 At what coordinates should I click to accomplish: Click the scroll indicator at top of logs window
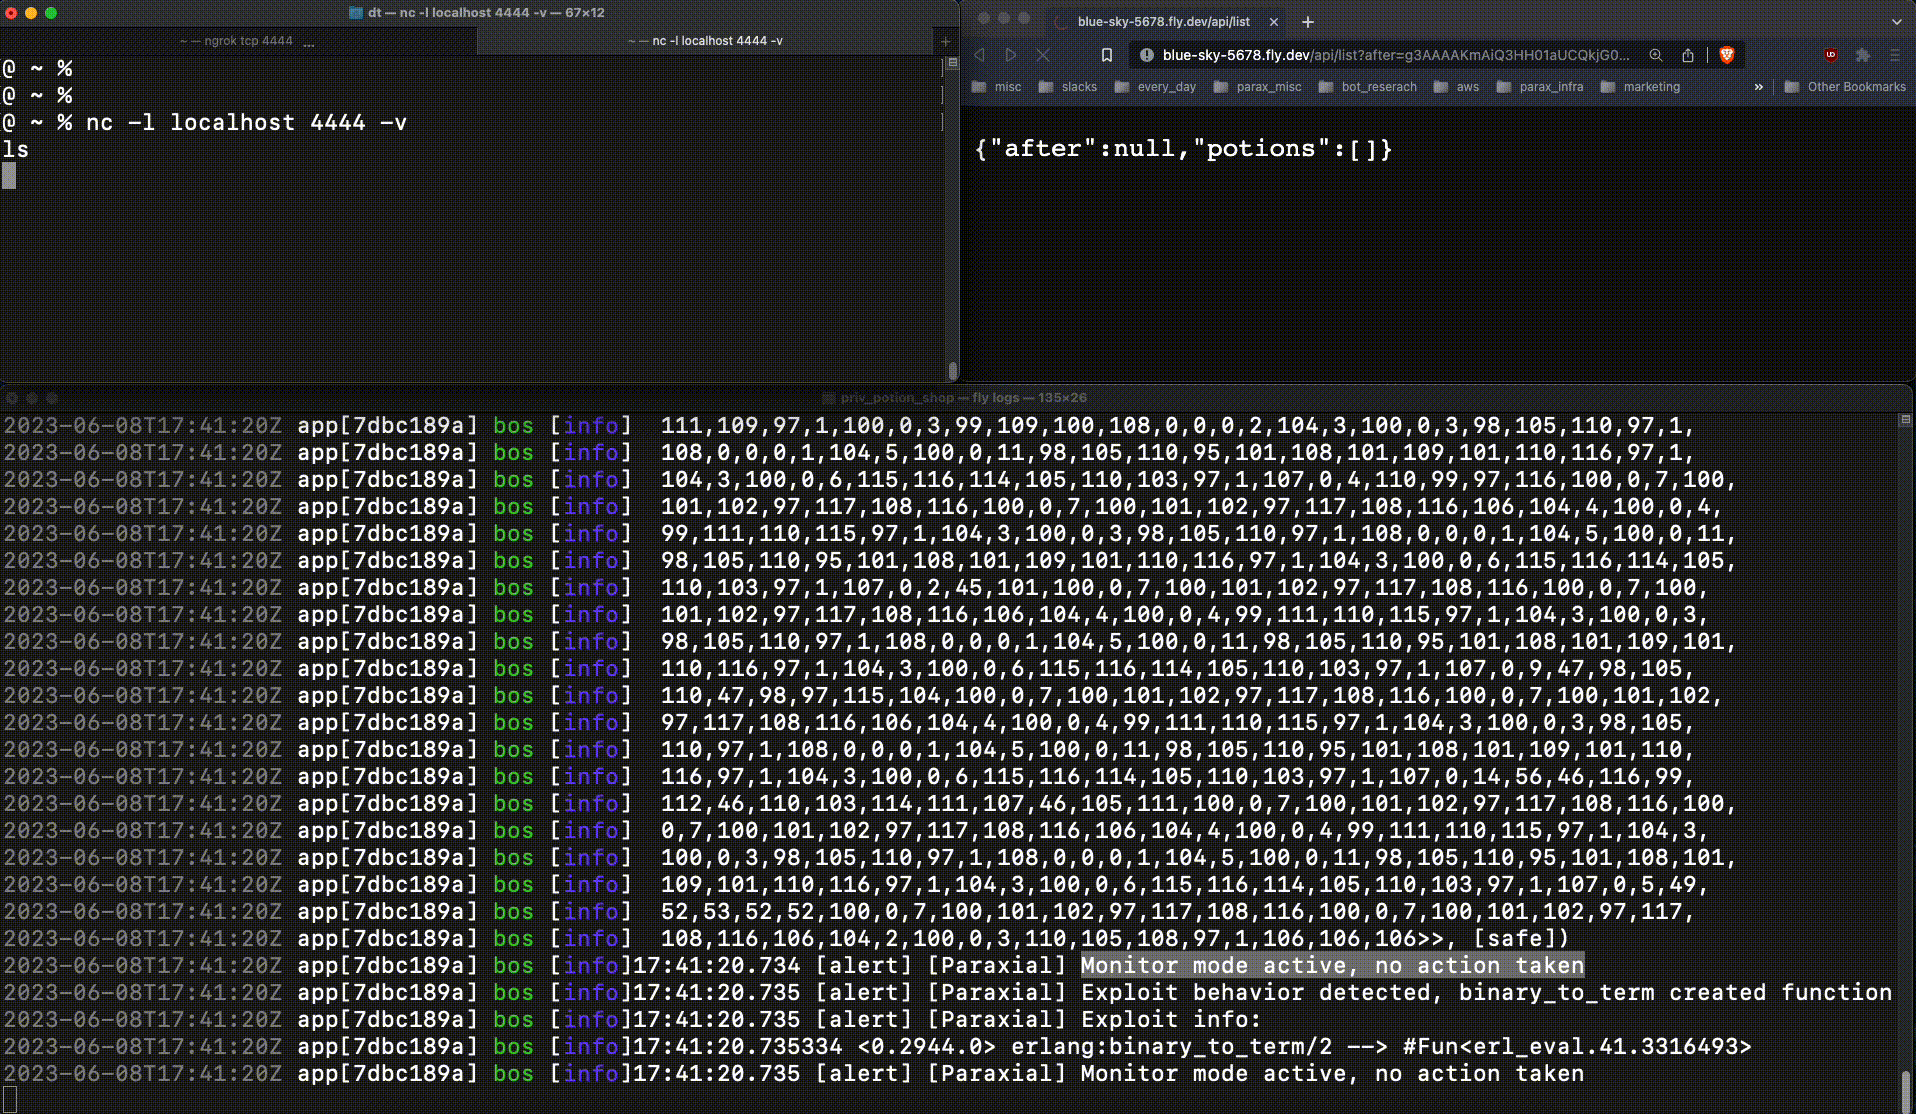(1905, 420)
